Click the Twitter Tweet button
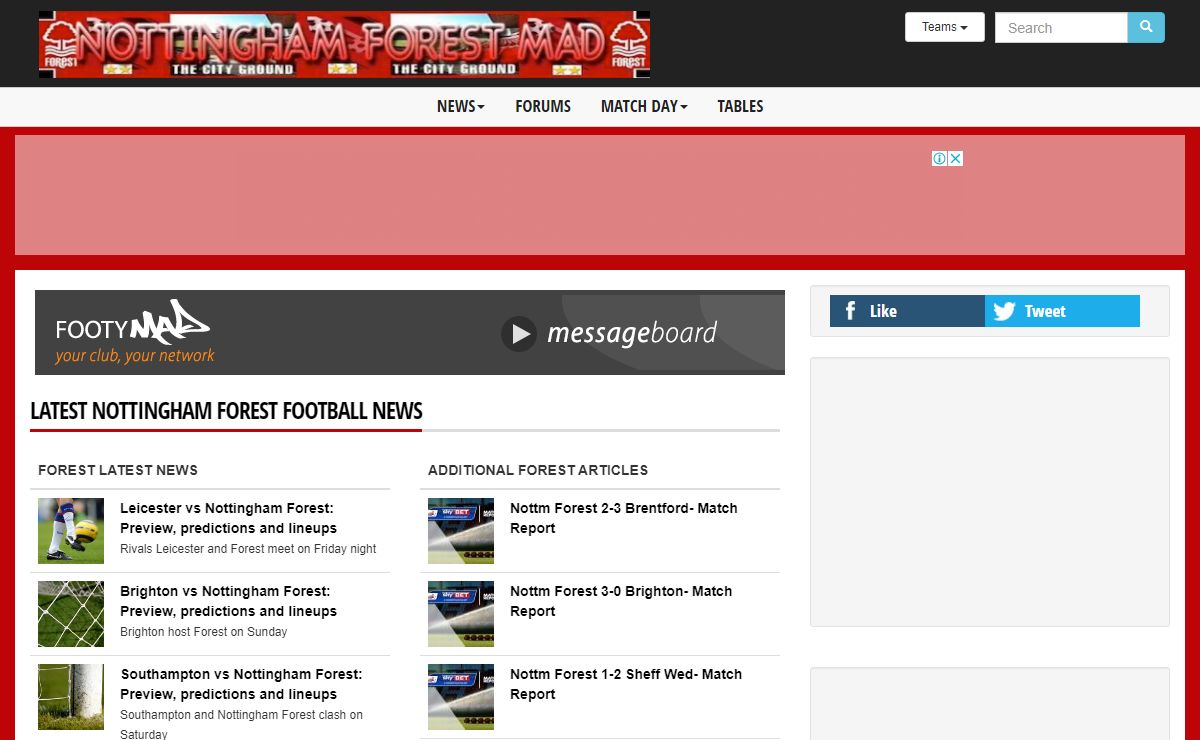Screen dimensions: 1200x740 click(x=1062, y=311)
